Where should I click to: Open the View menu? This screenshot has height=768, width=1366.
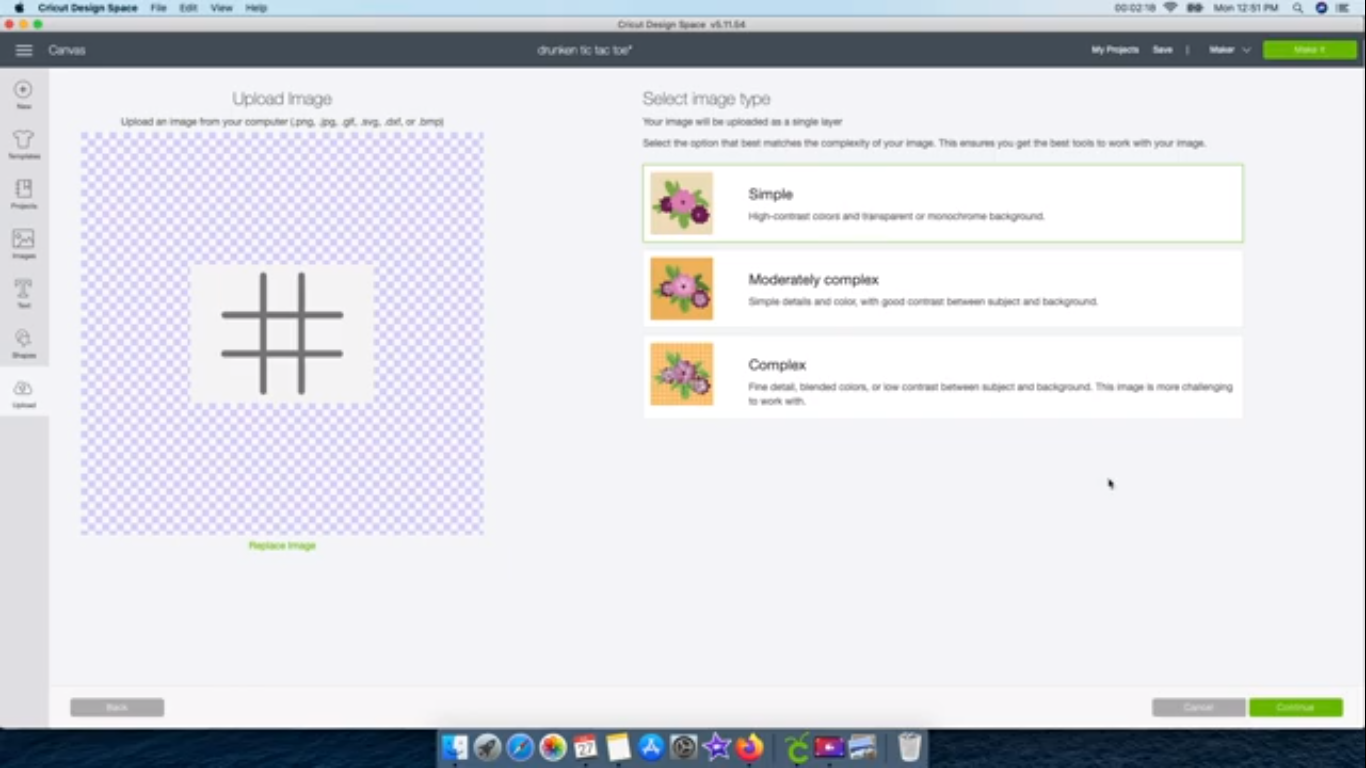tap(221, 7)
